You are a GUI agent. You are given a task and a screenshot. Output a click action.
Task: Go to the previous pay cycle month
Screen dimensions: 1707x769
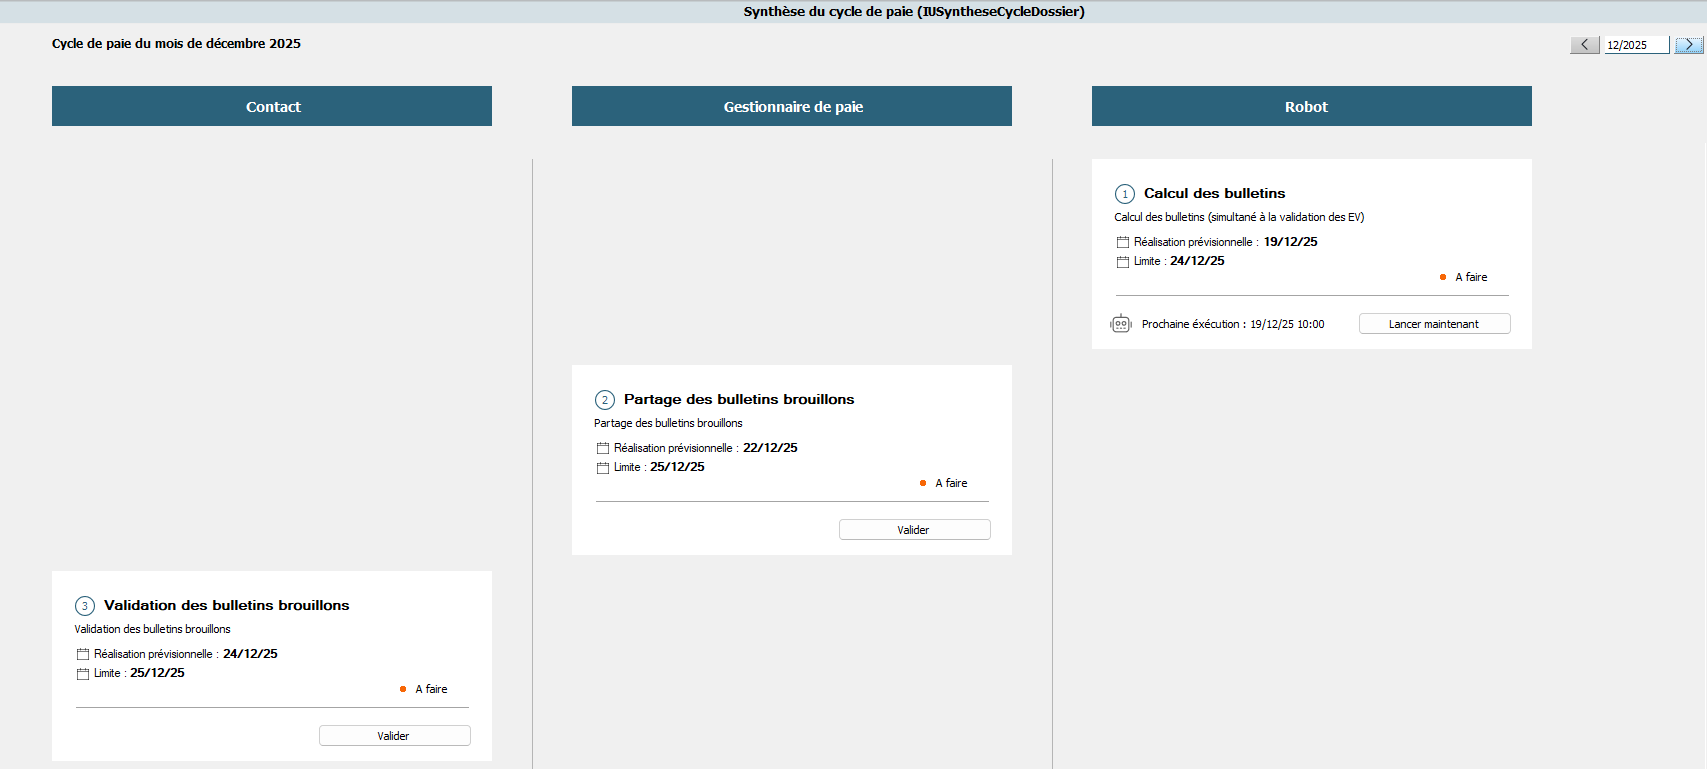(1584, 45)
